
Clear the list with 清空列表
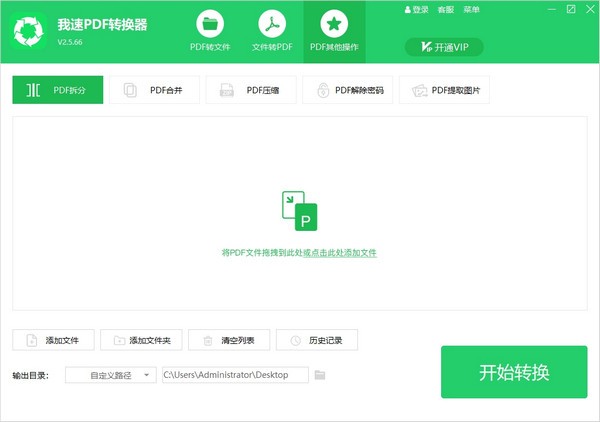[x=228, y=341]
